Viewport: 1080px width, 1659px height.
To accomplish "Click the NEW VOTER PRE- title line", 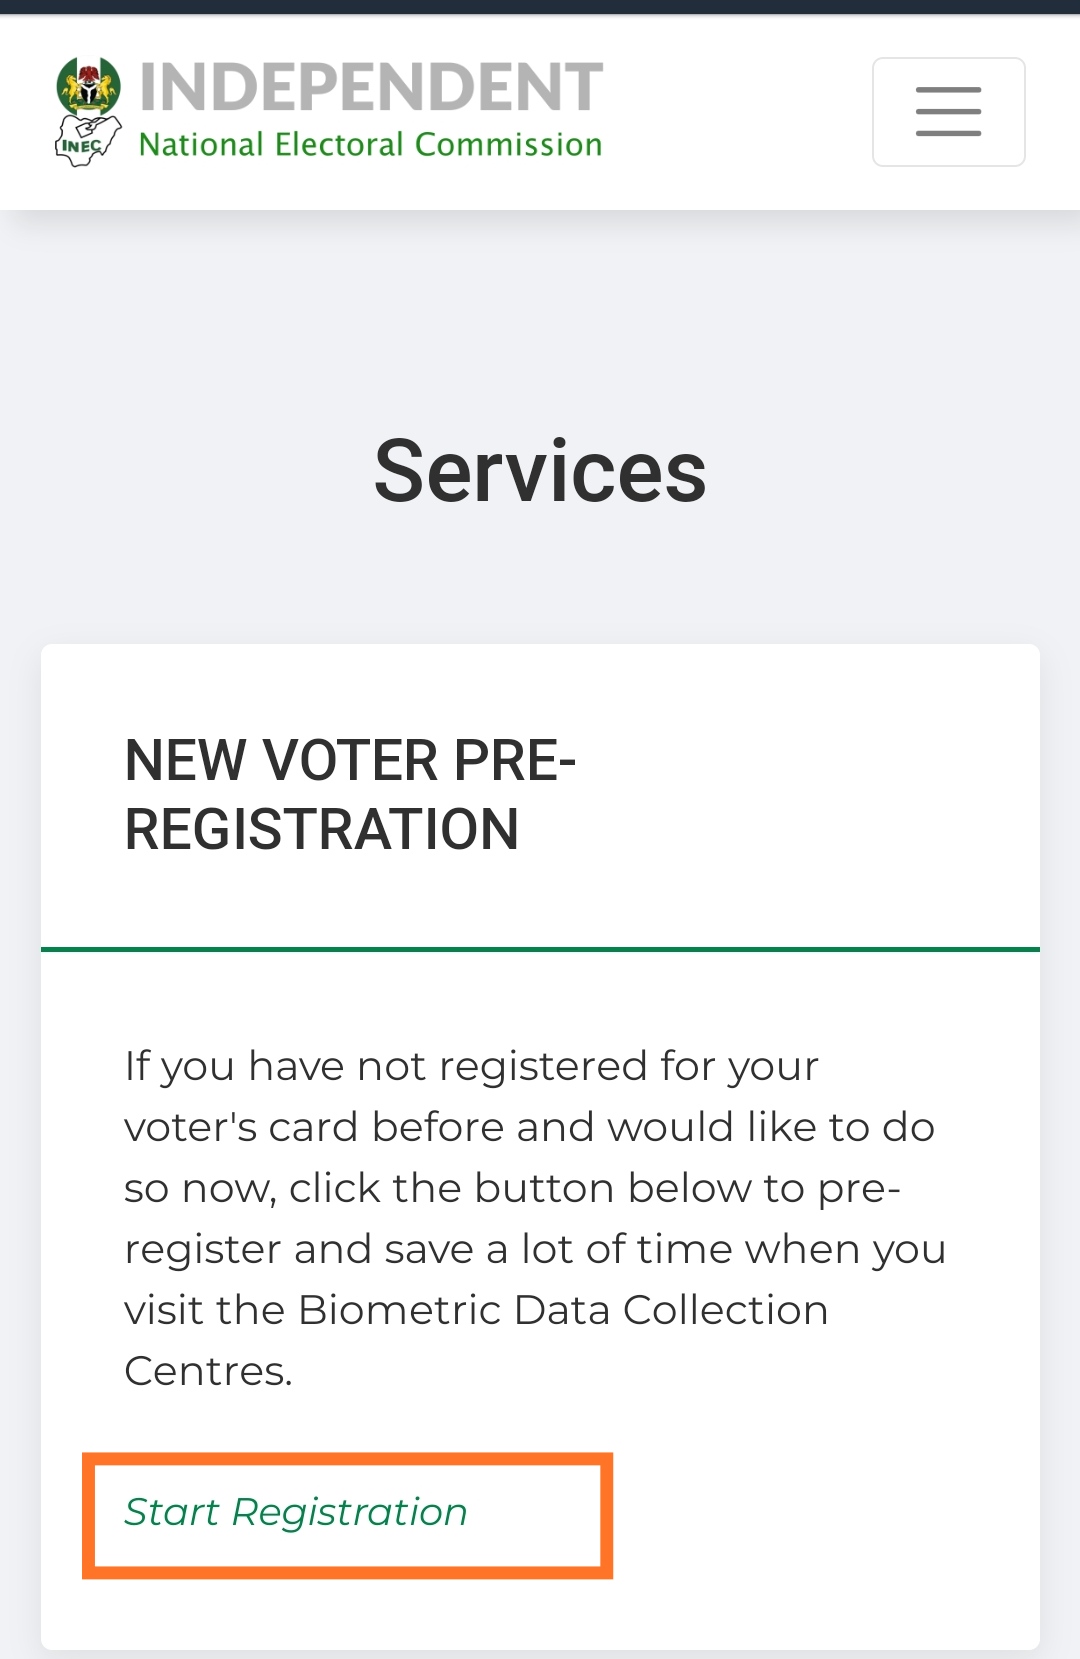I will [x=350, y=760].
